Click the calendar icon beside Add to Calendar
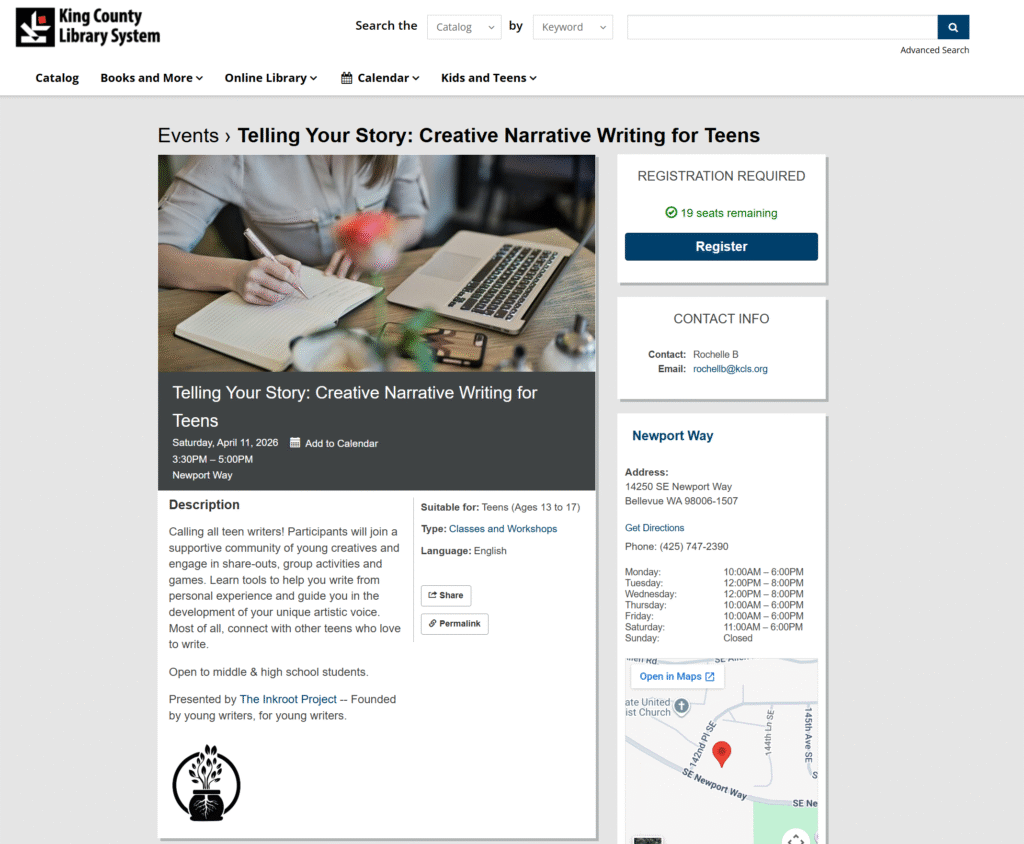 coord(295,443)
